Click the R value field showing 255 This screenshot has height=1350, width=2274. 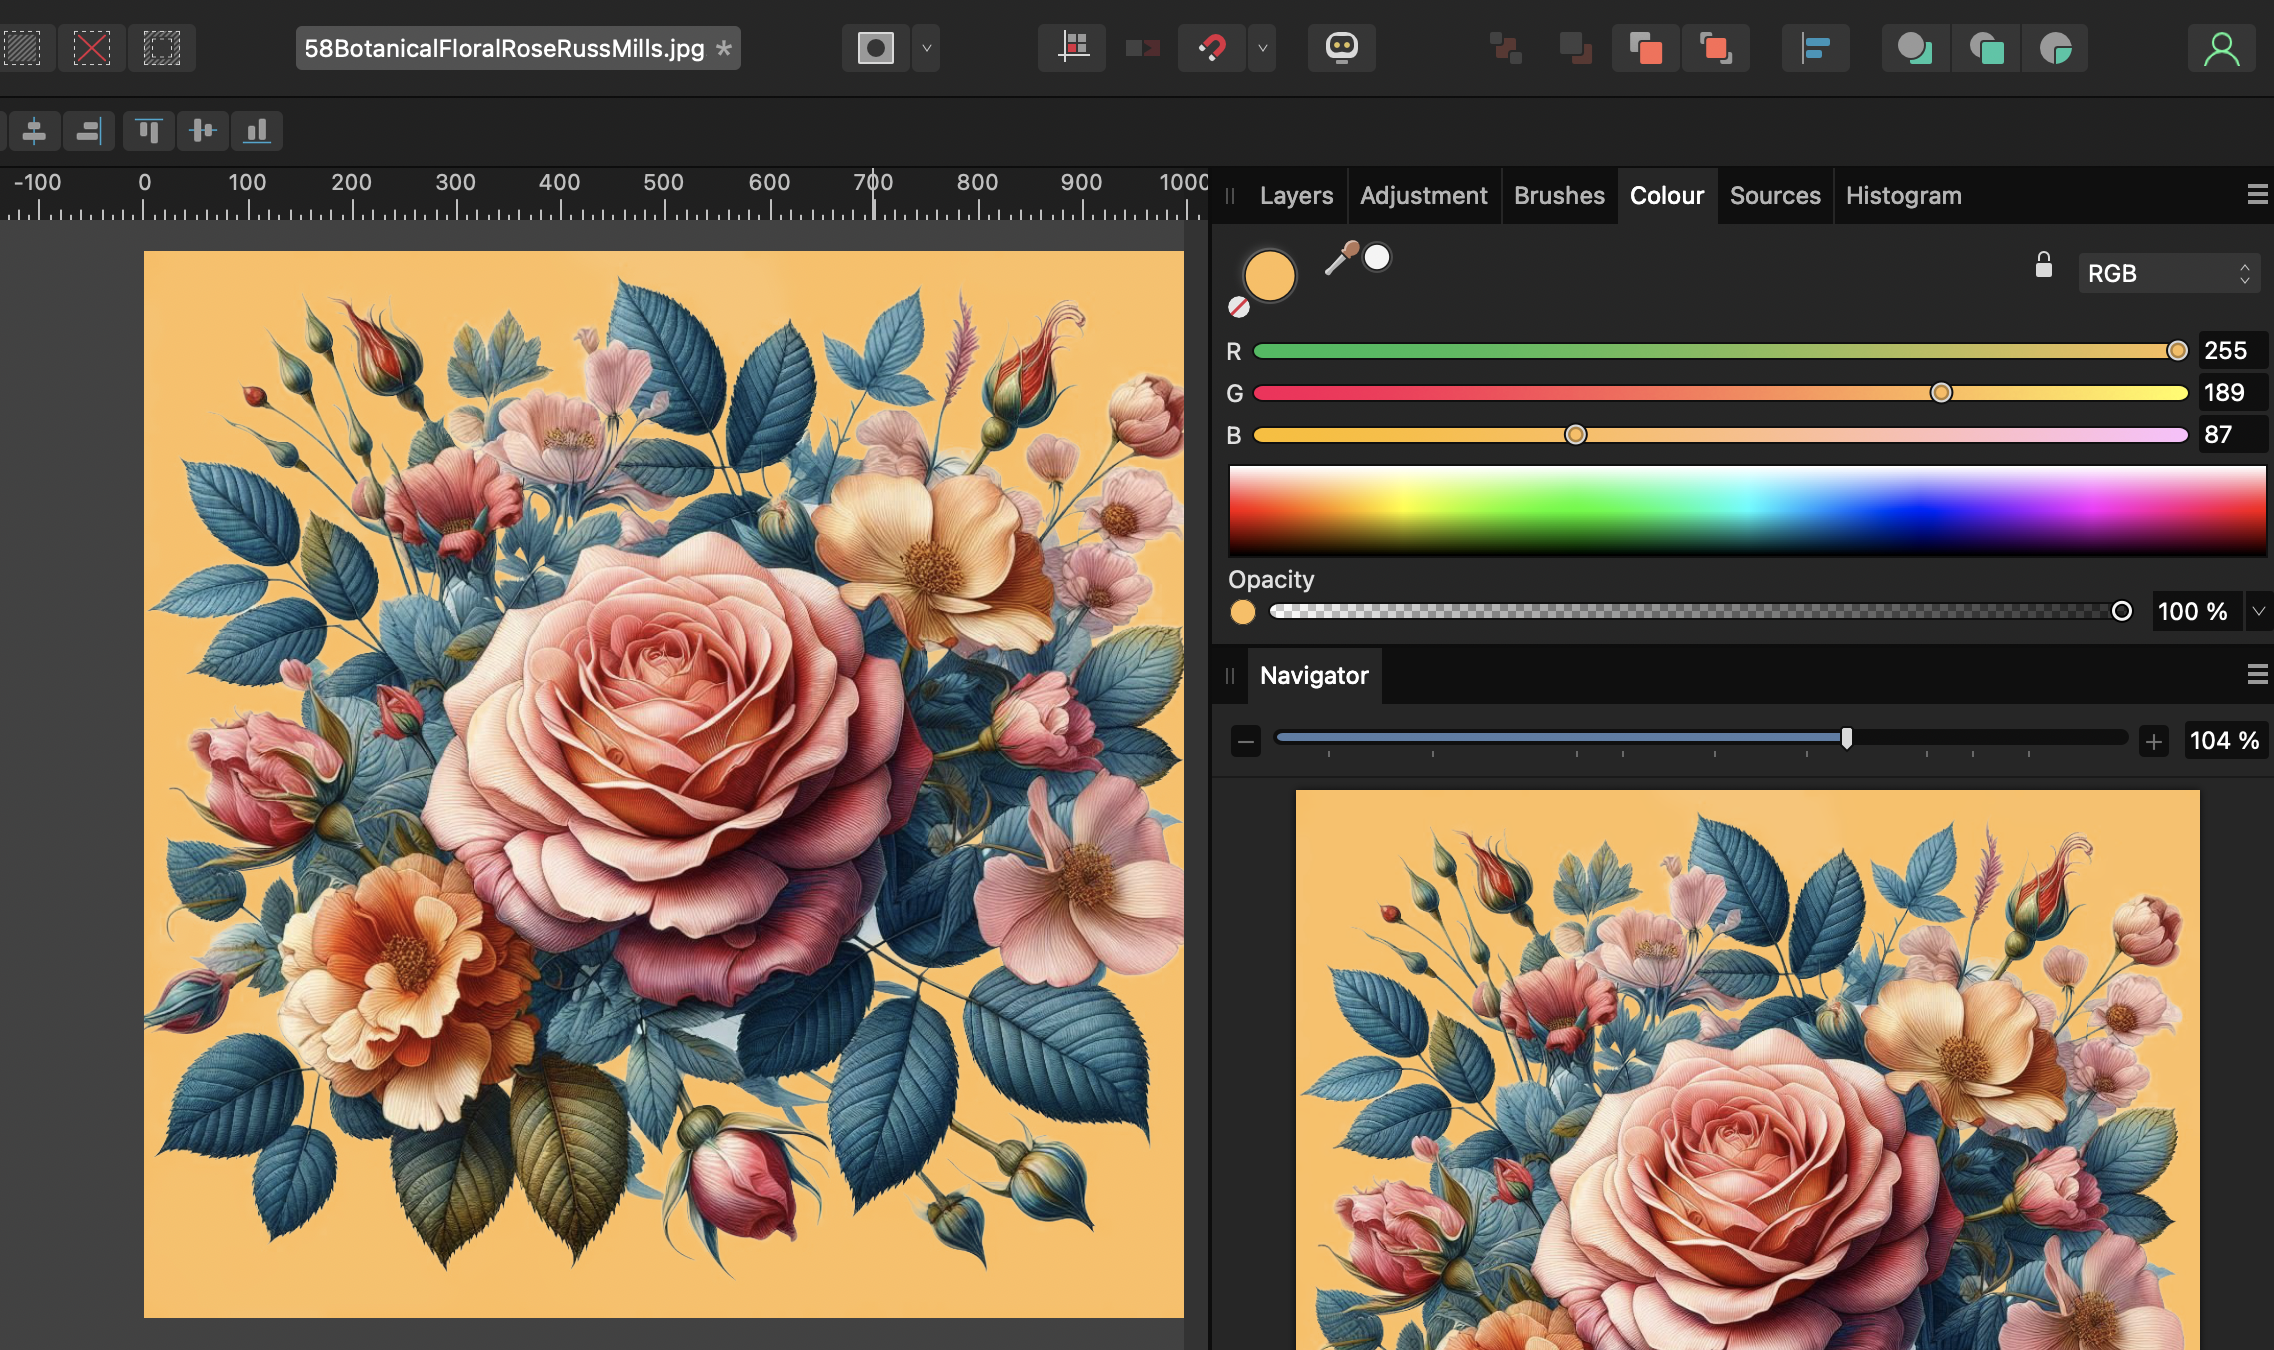[2232, 350]
